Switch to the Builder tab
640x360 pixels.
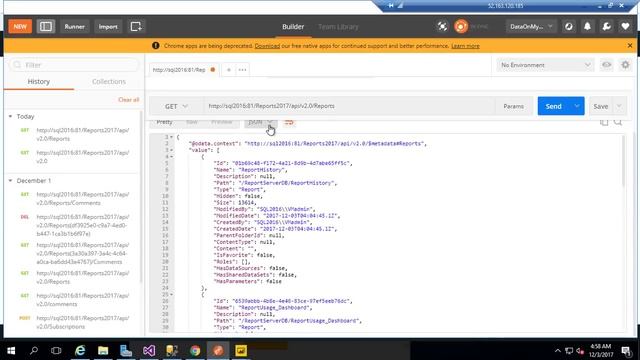(293, 27)
